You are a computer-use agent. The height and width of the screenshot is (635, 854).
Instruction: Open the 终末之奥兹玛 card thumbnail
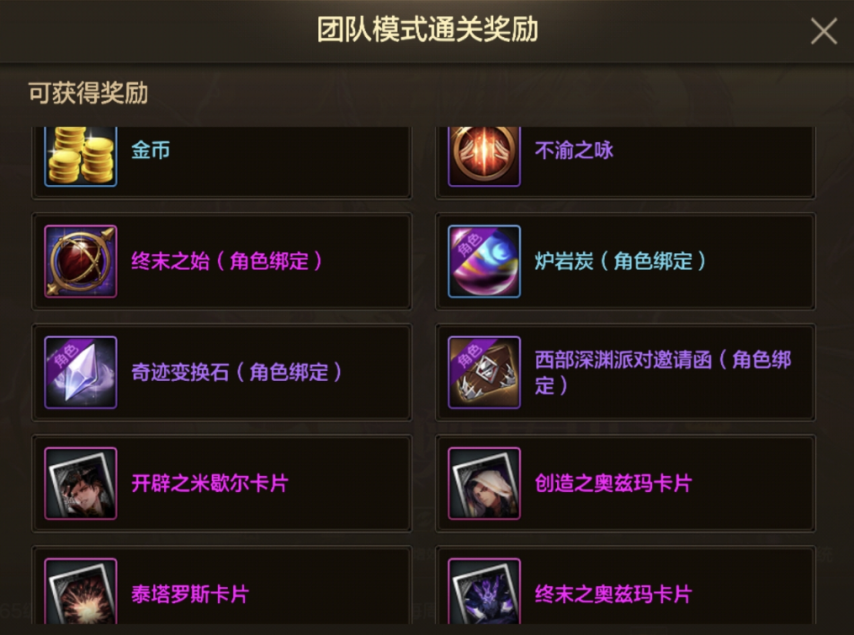tap(484, 591)
